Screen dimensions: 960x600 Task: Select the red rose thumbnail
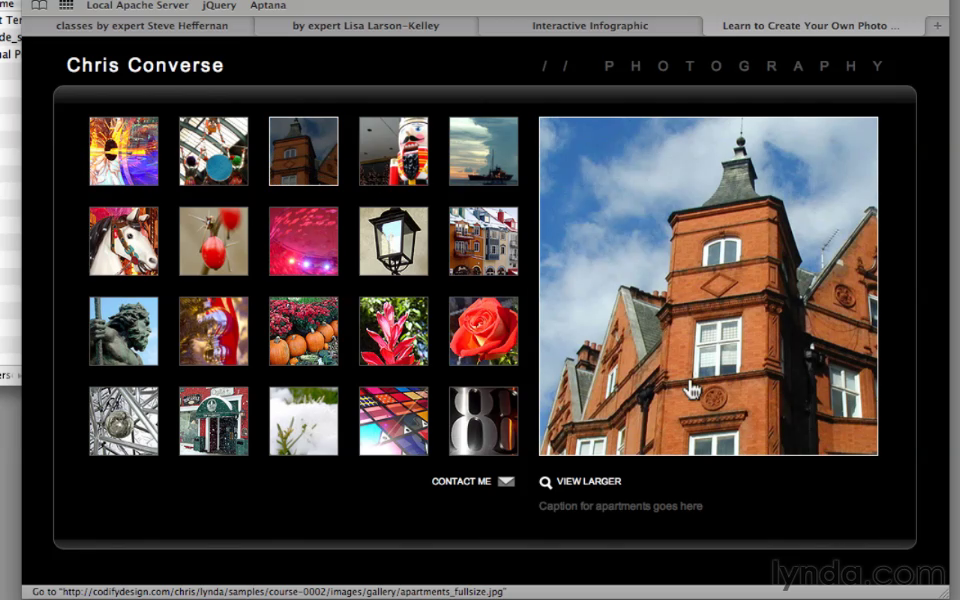(x=484, y=331)
